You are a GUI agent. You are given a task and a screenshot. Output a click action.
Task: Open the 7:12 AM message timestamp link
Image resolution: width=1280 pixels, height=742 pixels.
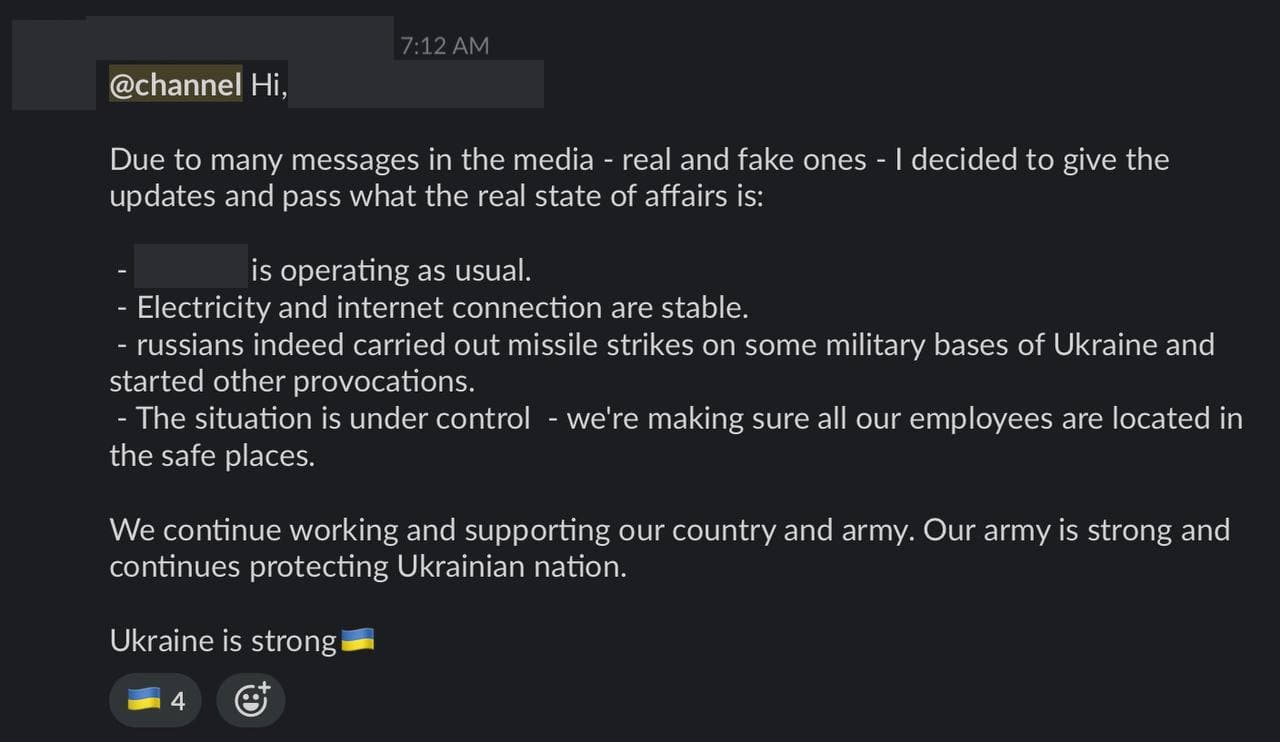pyautogui.click(x=445, y=45)
